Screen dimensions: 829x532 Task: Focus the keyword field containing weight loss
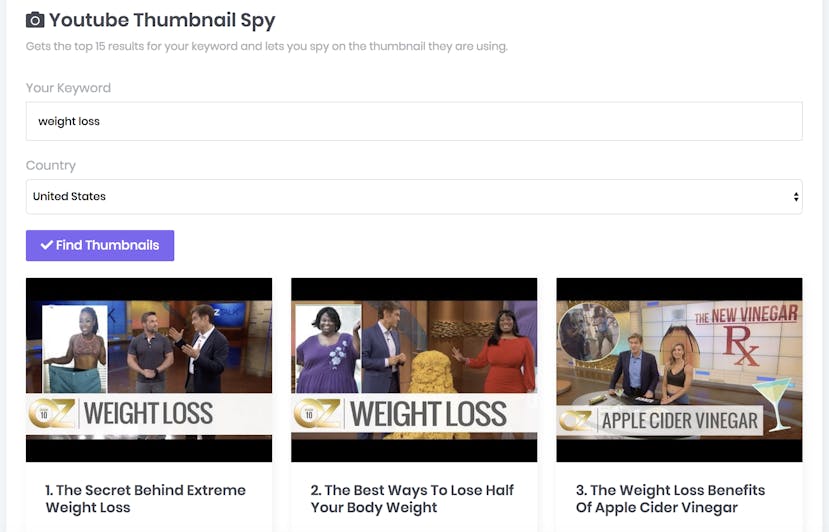coord(414,121)
